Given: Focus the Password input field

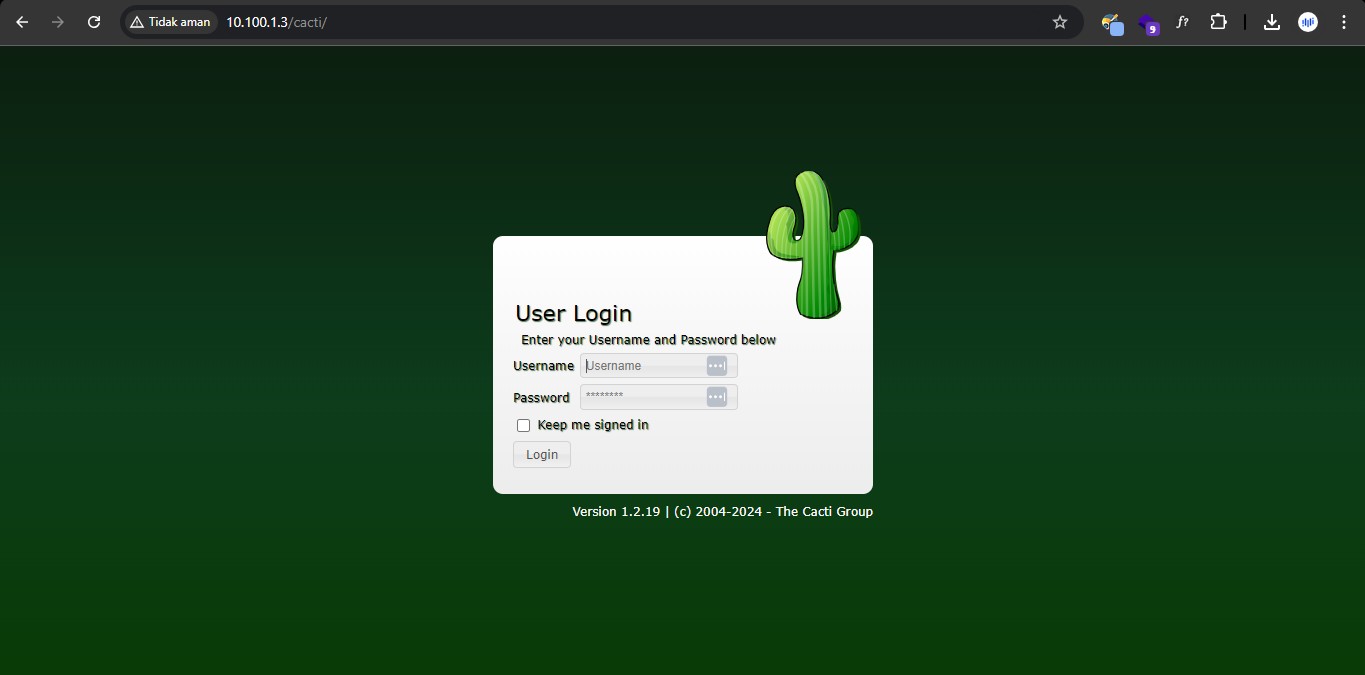Looking at the screenshot, I should 643,398.
